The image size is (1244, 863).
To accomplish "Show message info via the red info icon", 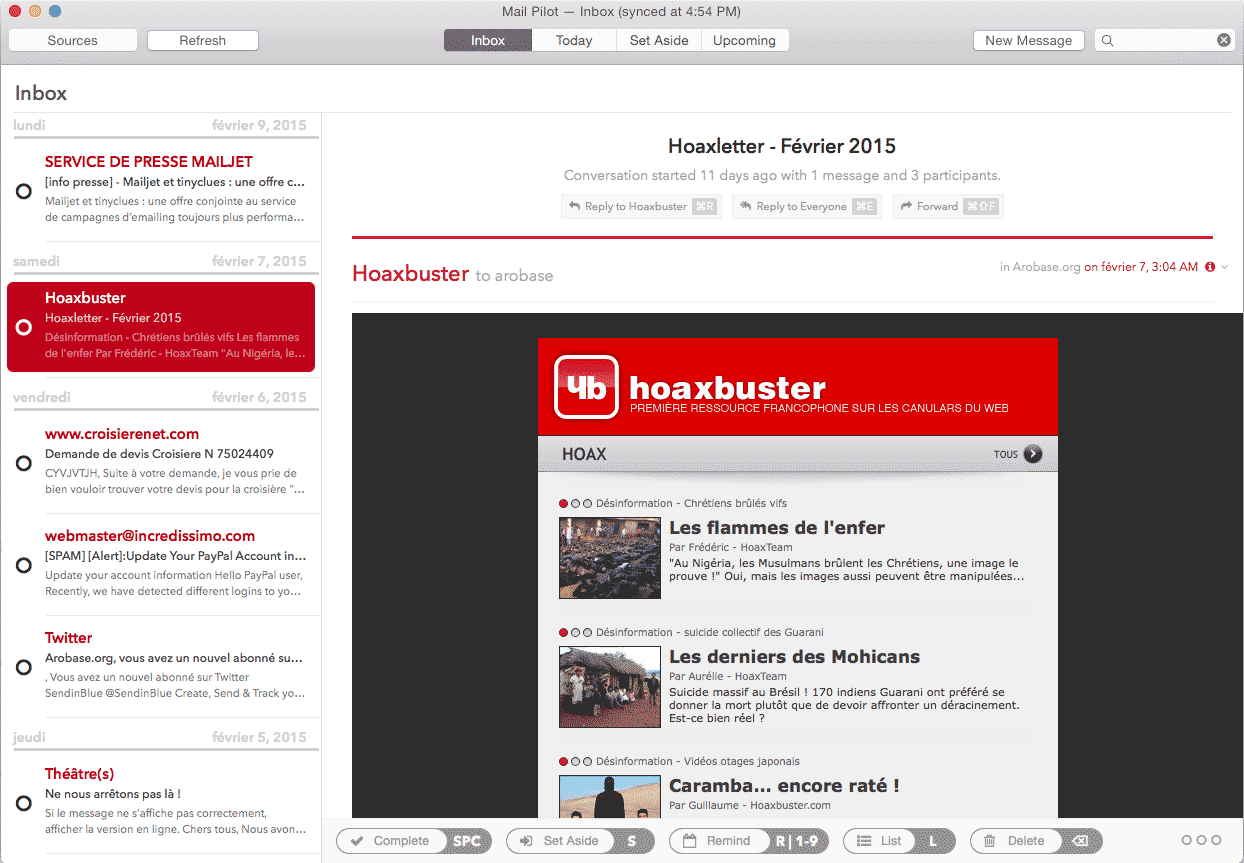I will (x=1210, y=267).
